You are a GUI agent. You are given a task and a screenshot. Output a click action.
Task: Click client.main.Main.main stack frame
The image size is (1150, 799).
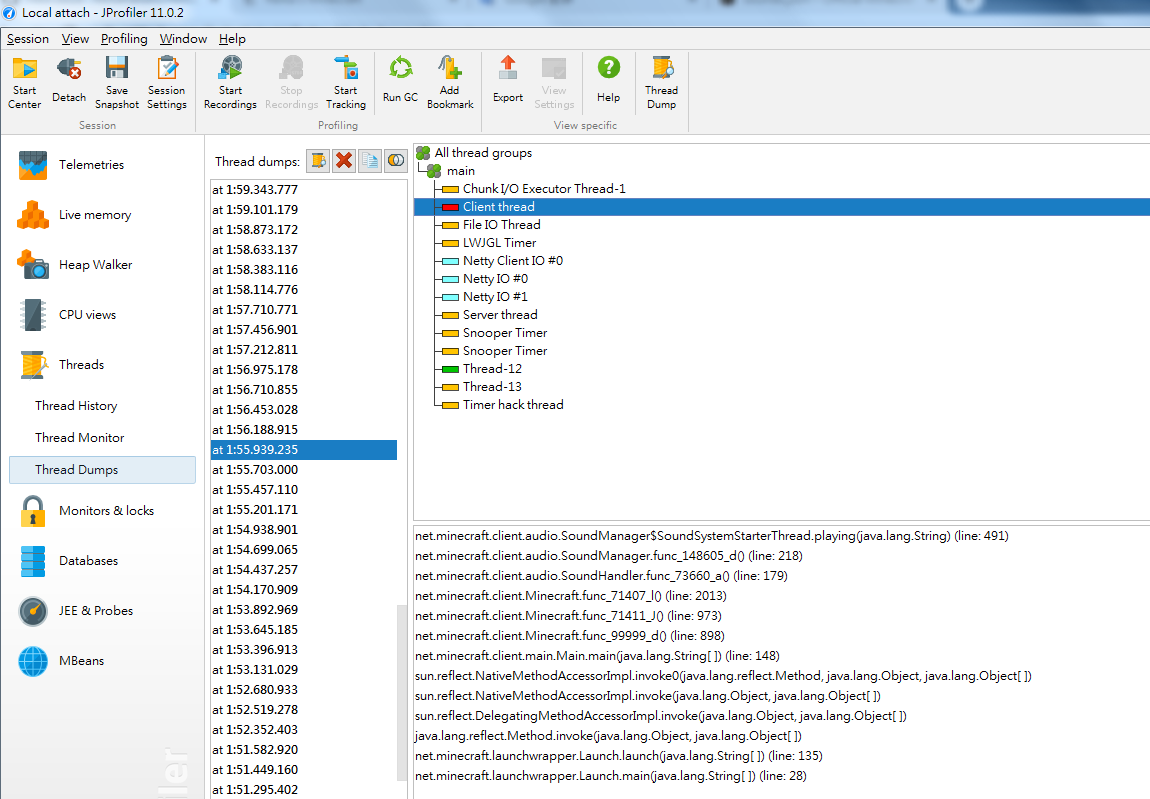[597, 656]
